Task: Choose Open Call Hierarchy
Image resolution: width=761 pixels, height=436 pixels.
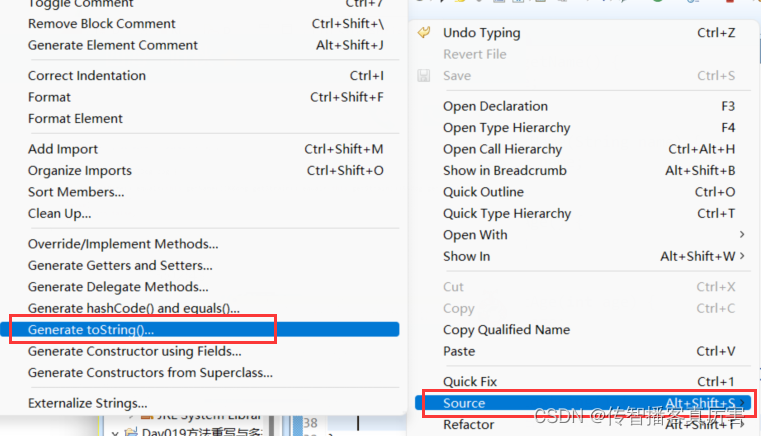Action: (583, 149)
